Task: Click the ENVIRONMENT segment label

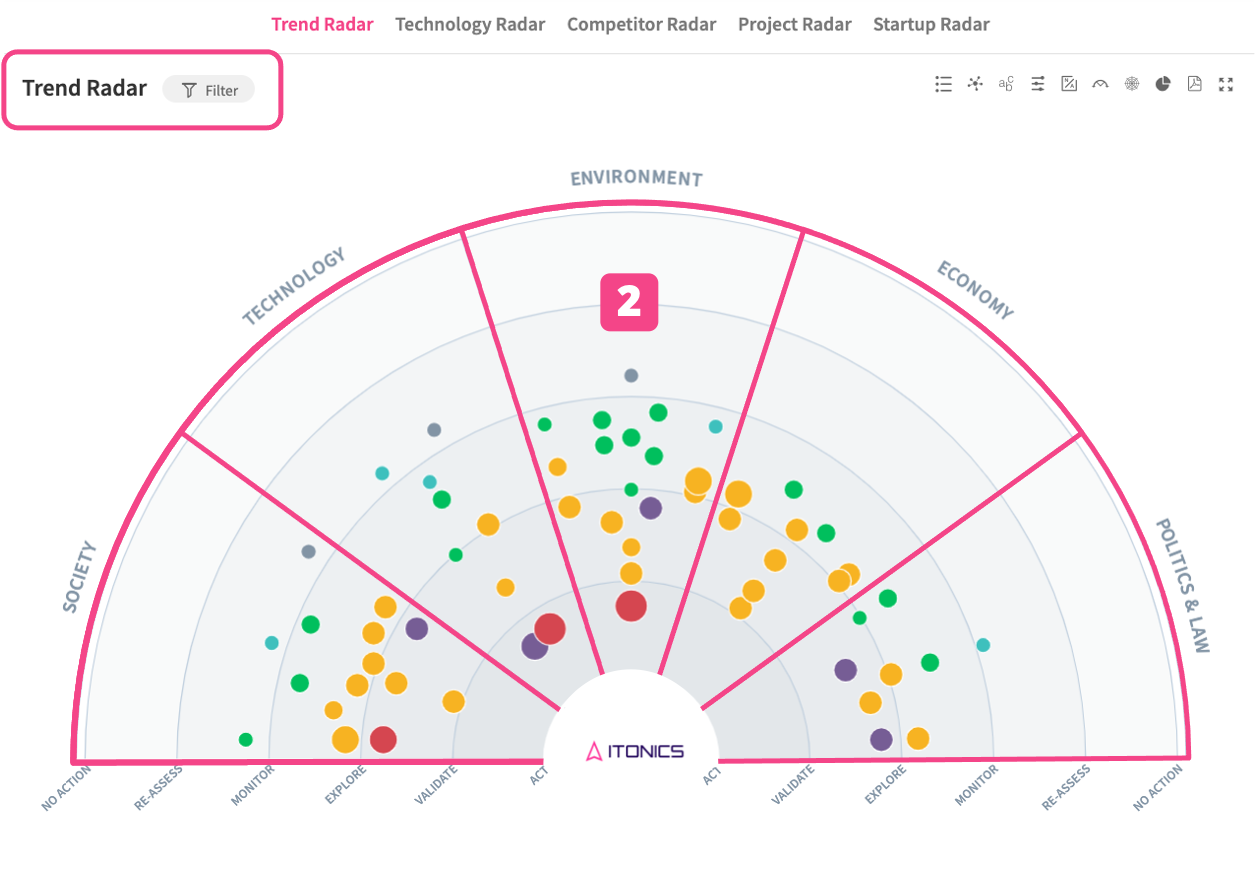Action: [x=636, y=179]
